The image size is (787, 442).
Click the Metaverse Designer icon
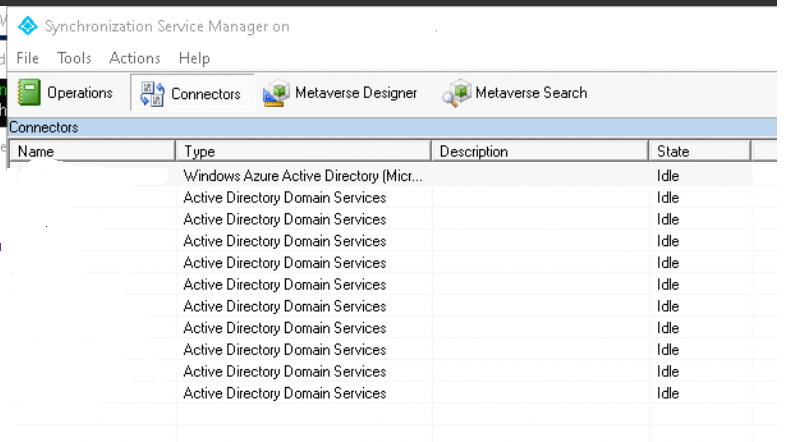point(277,93)
